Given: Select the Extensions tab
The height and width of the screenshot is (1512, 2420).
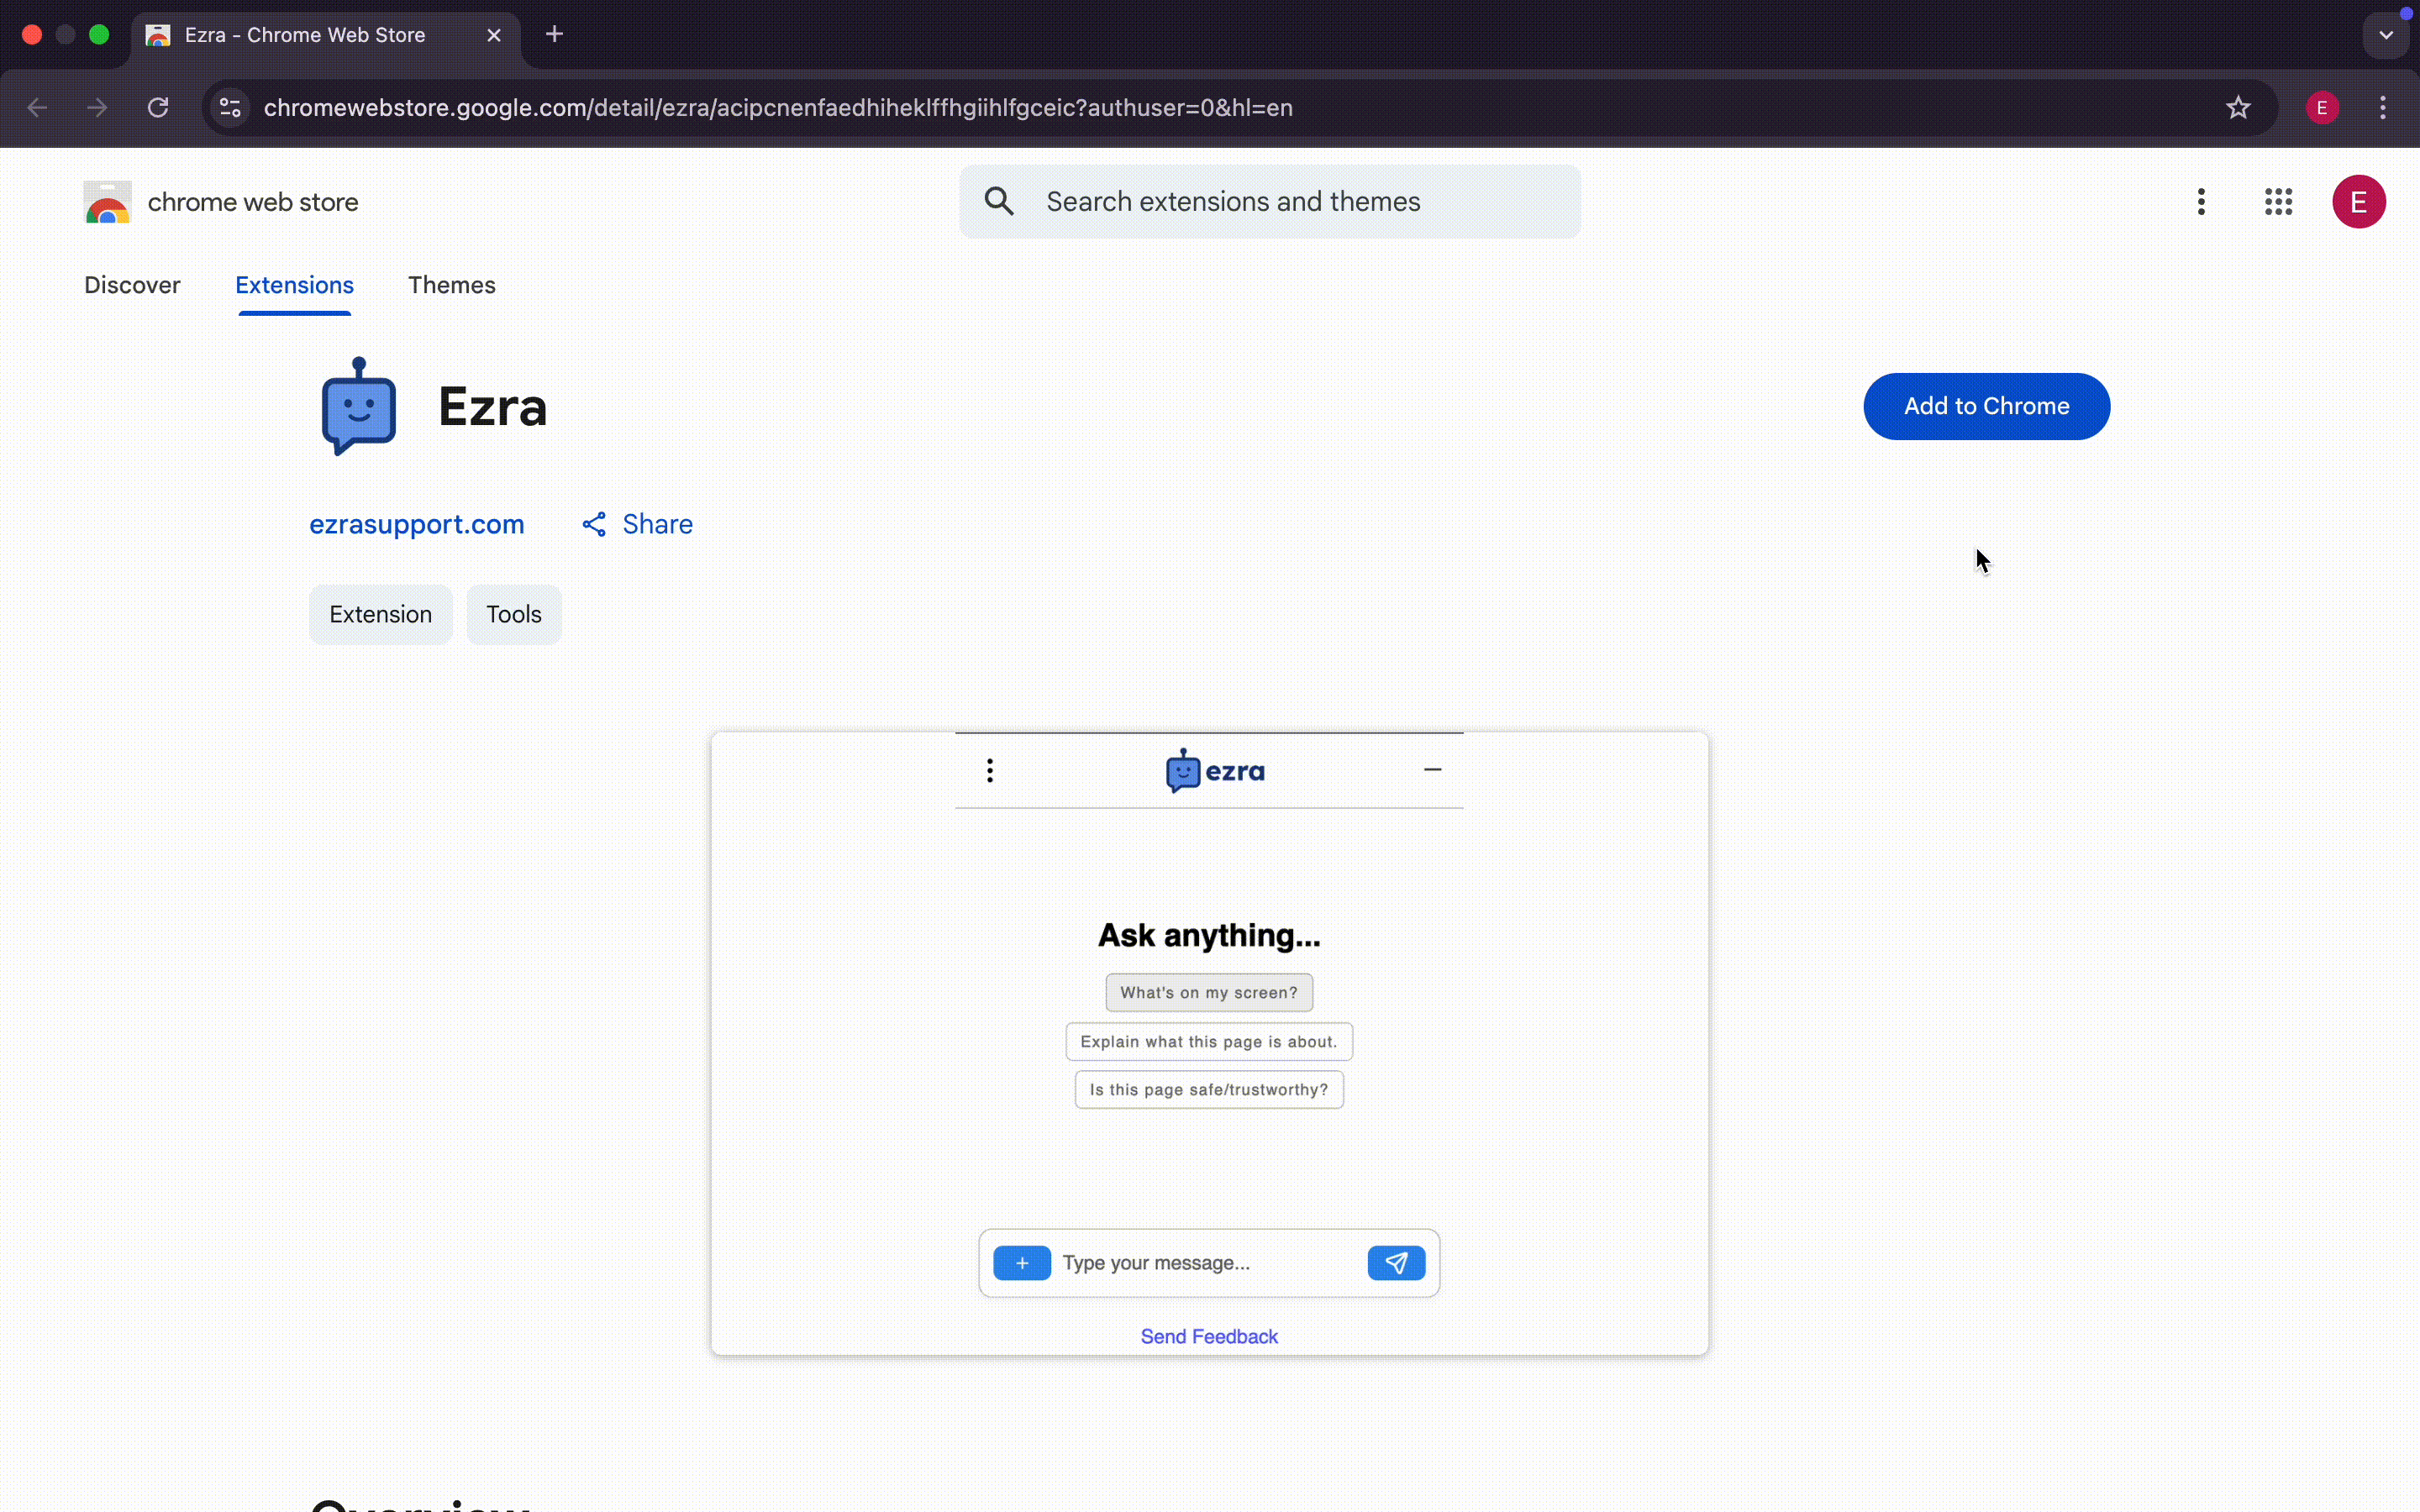Looking at the screenshot, I should pos(294,286).
